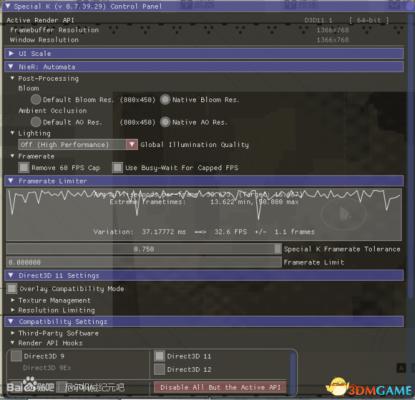Screen dimensions: 415x400
Task: Collapse the Post-Processing tree node
Action: (12, 78)
